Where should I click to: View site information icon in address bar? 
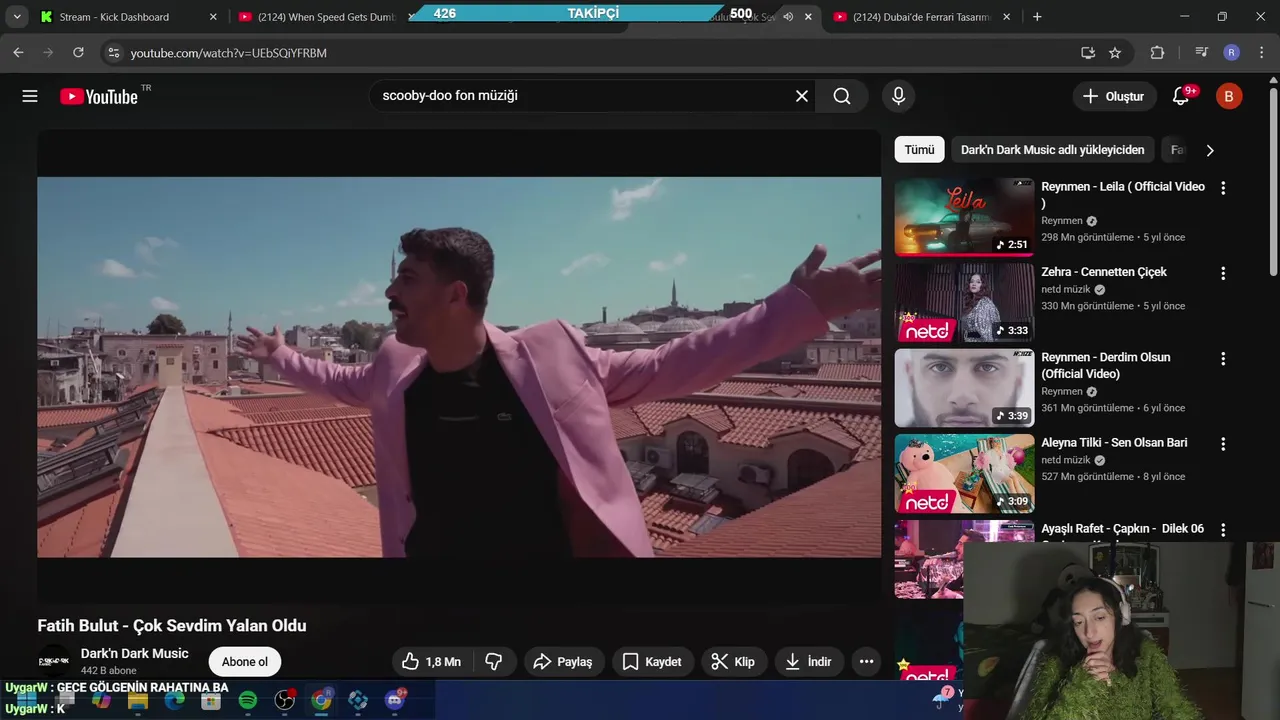tap(113, 53)
